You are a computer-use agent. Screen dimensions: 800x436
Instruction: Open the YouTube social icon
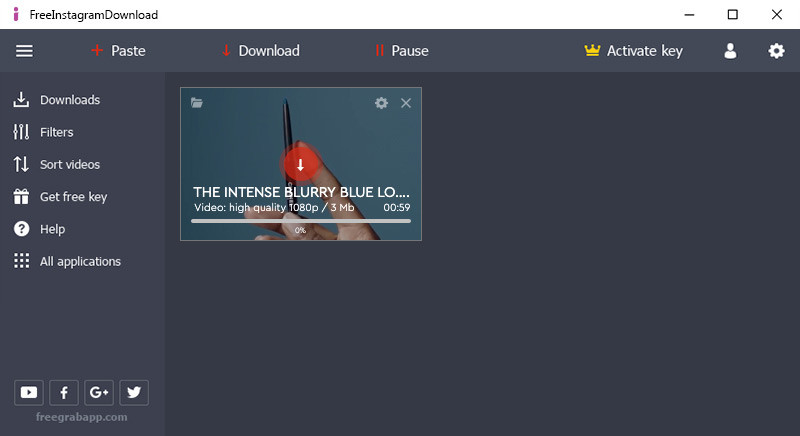(x=29, y=392)
